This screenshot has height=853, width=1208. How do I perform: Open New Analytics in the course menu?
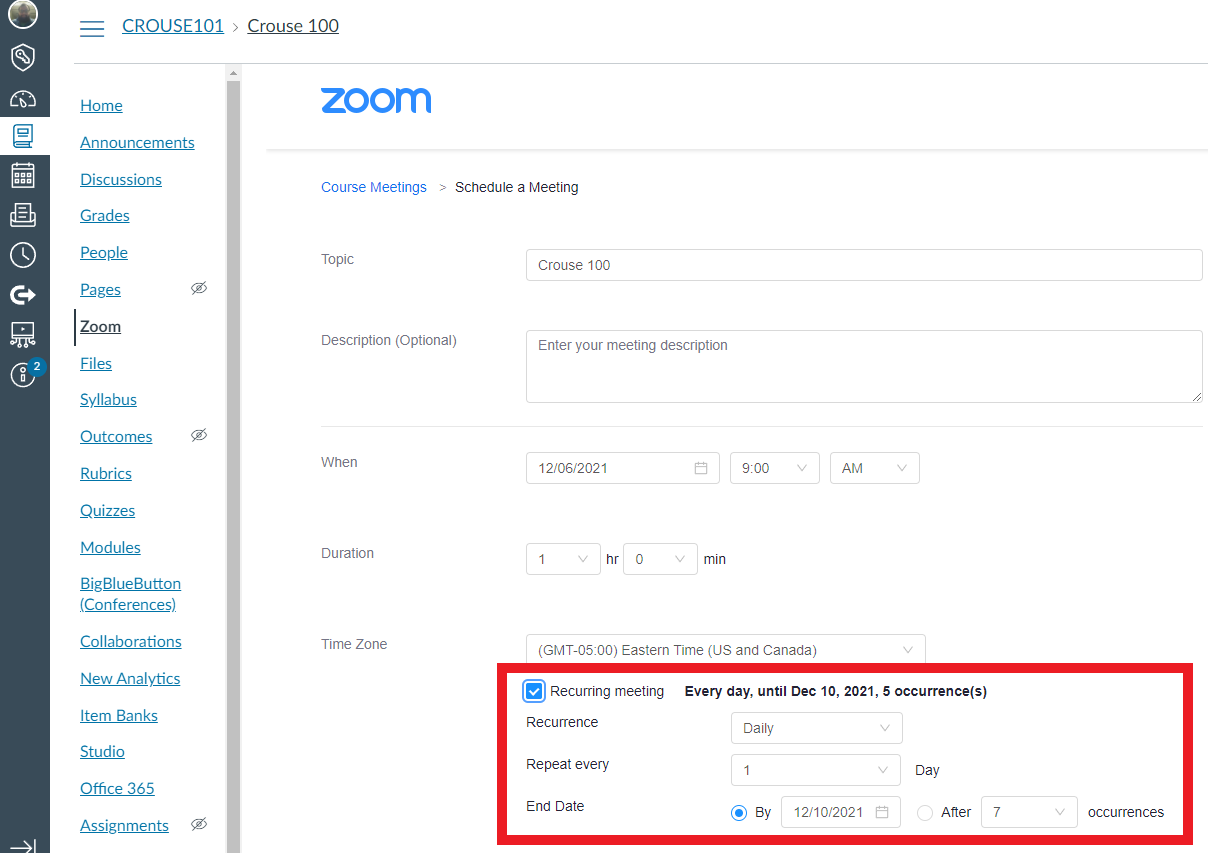(x=130, y=678)
